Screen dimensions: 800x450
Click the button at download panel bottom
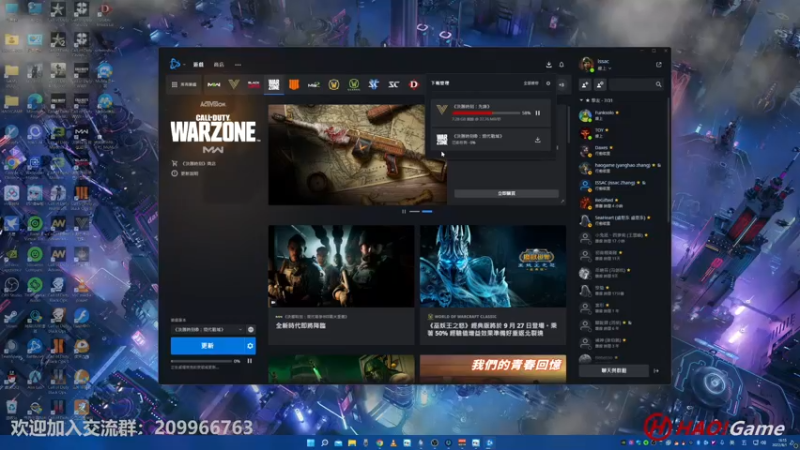pos(506,193)
